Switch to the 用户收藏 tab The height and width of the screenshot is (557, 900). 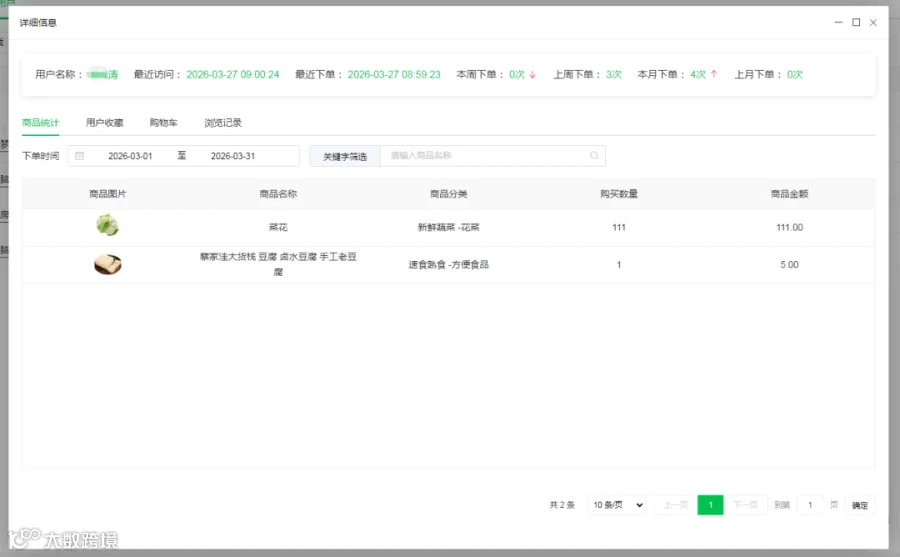(104, 123)
